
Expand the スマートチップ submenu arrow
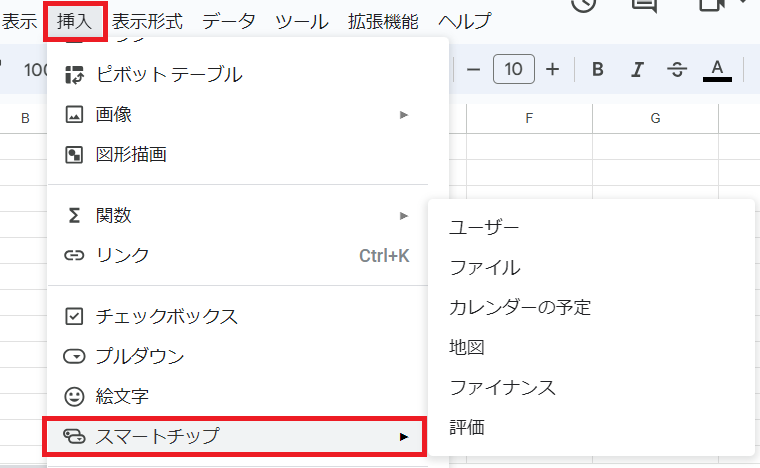tap(404, 436)
